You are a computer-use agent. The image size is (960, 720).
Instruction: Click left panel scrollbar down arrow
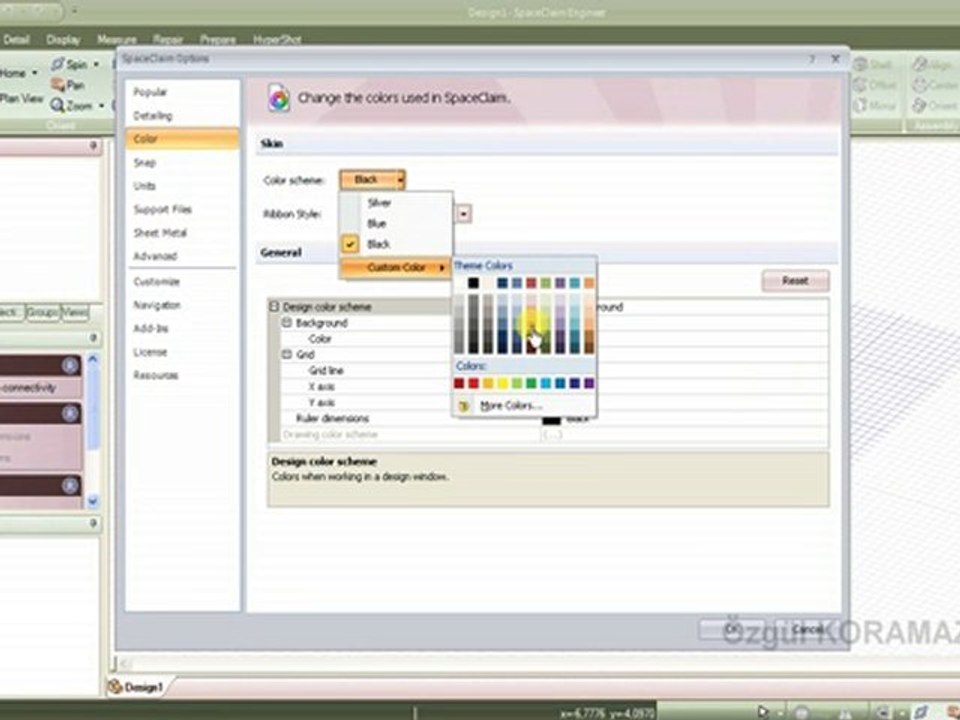point(93,501)
